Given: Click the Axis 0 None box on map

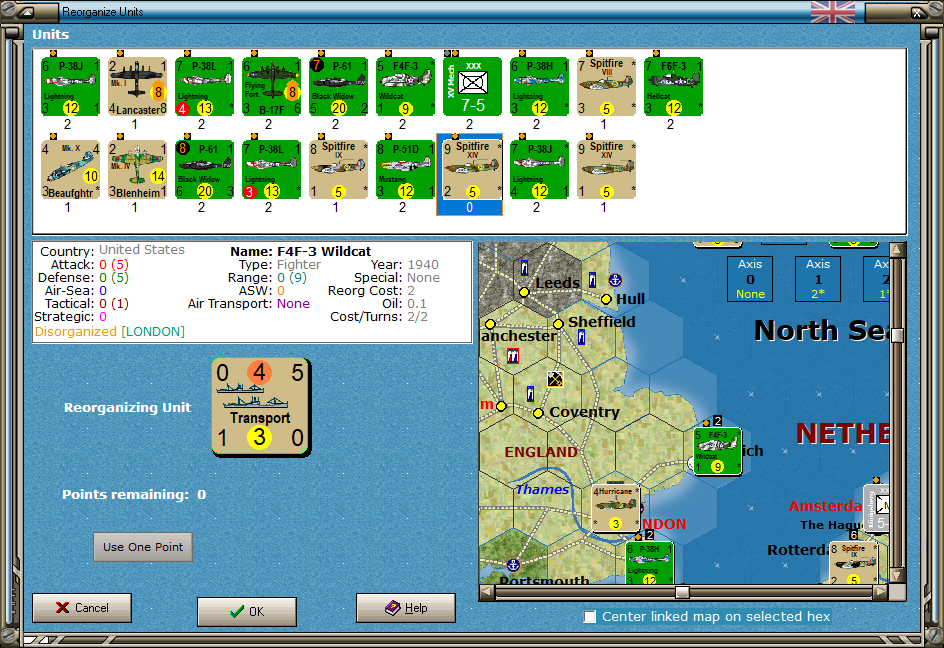Looking at the screenshot, I should pos(750,279).
